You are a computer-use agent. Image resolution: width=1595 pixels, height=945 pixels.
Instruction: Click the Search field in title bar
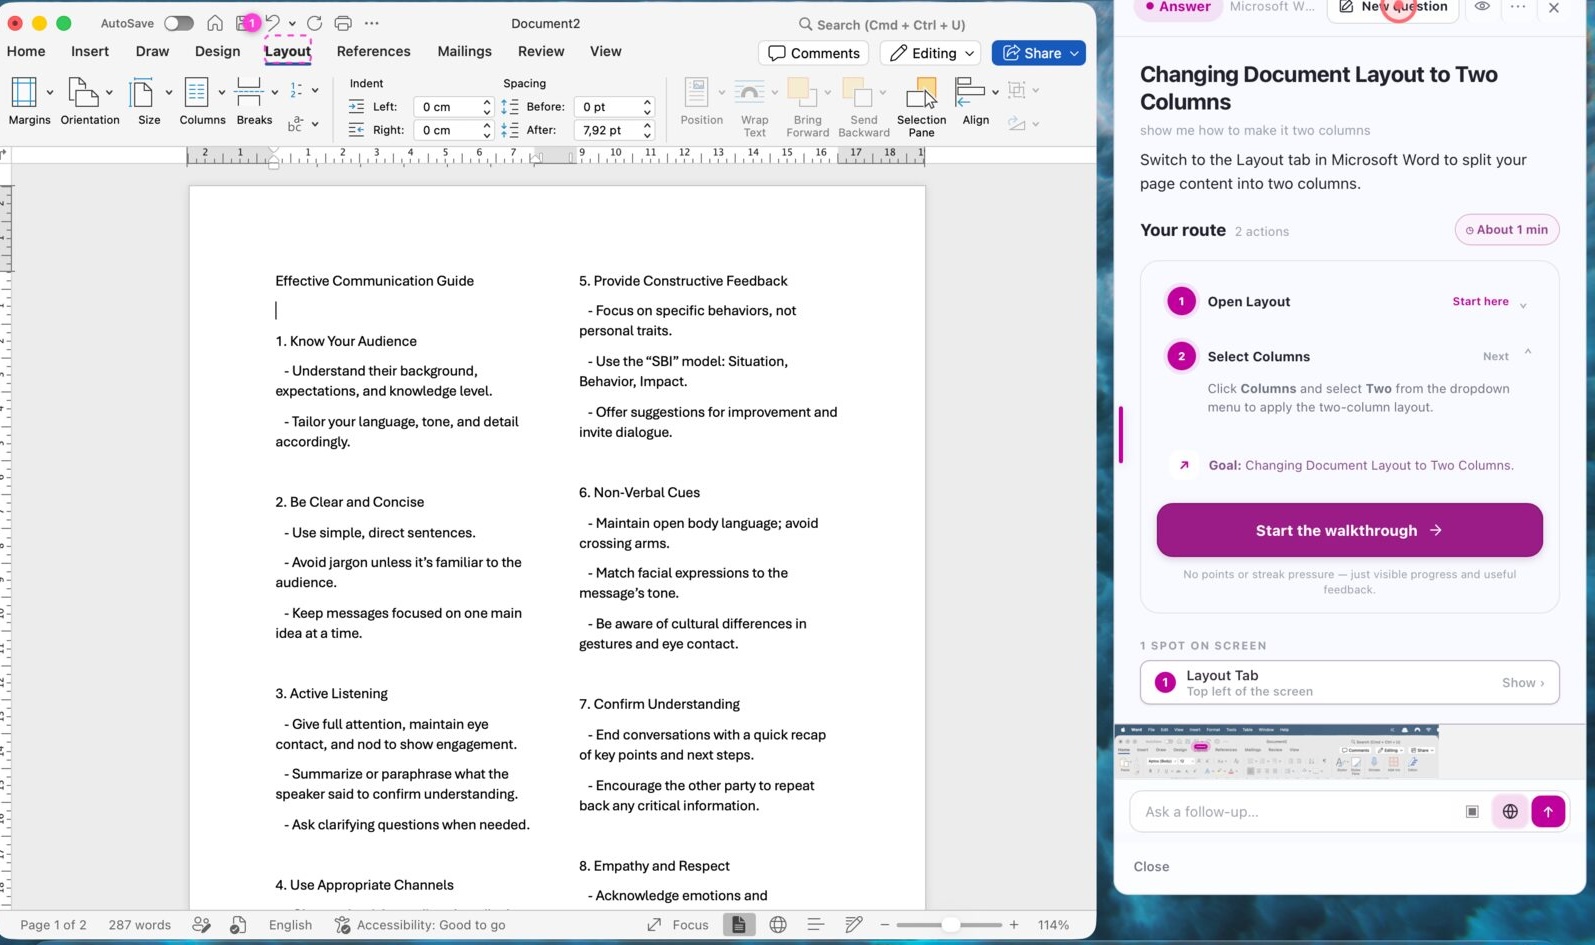click(882, 24)
